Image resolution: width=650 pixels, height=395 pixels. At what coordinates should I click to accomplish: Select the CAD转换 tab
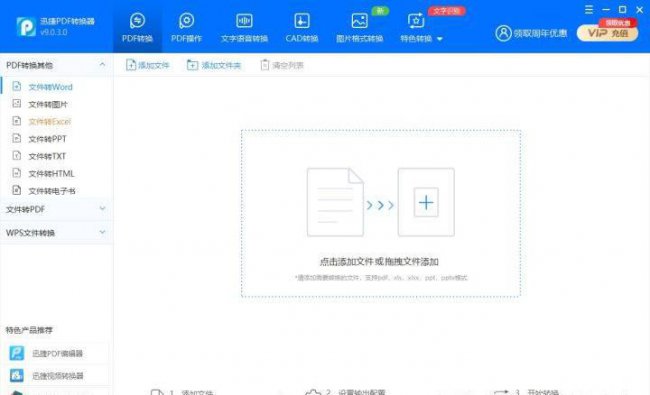(x=302, y=27)
